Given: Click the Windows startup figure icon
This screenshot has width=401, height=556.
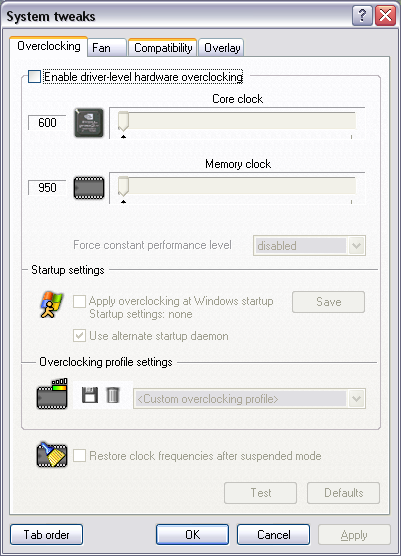Looking at the screenshot, I should click(52, 305).
